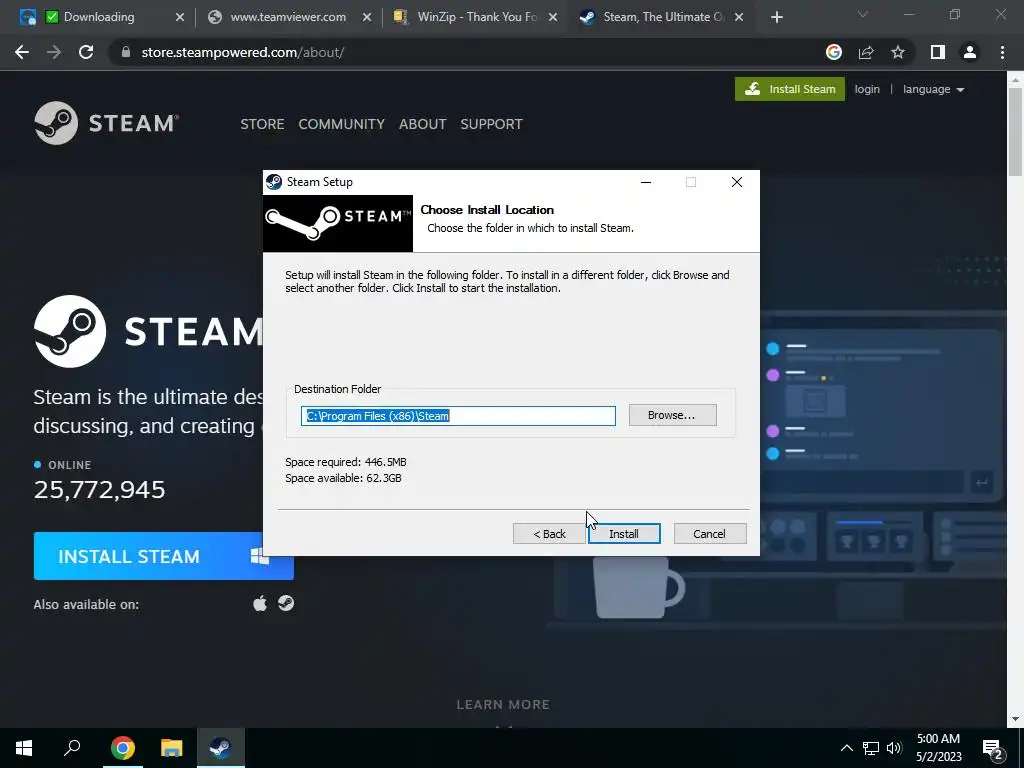
Task: Select the Destination Folder path field
Action: (458, 415)
